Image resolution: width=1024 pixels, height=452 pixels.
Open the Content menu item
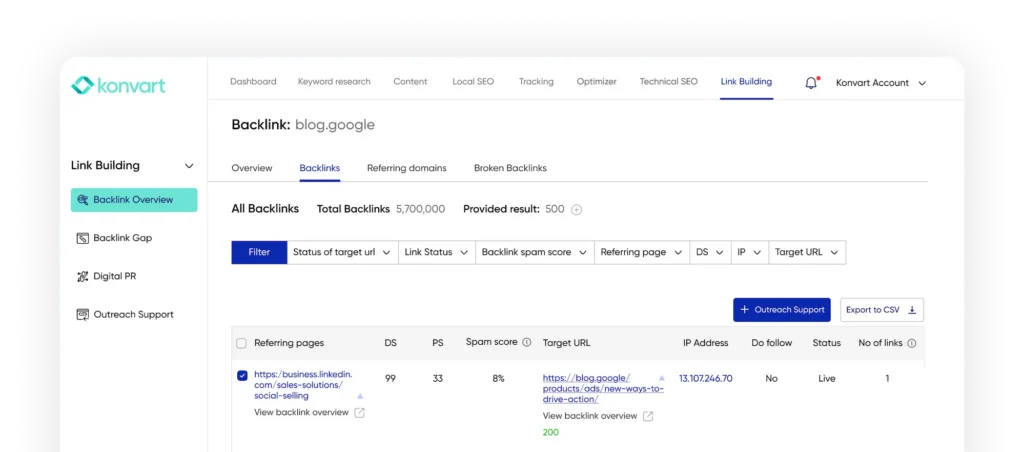[x=410, y=82]
